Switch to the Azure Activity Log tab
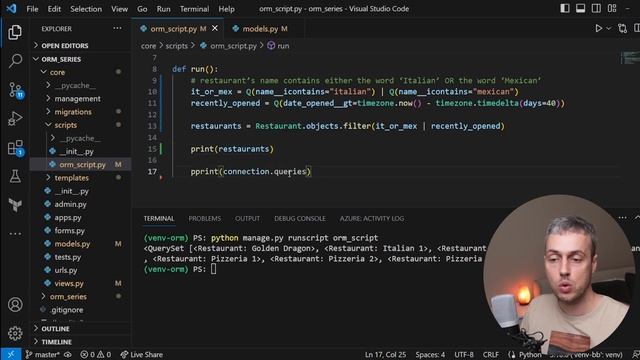This screenshot has width=640, height=360. pyautogui.click(x=372, y=218)
